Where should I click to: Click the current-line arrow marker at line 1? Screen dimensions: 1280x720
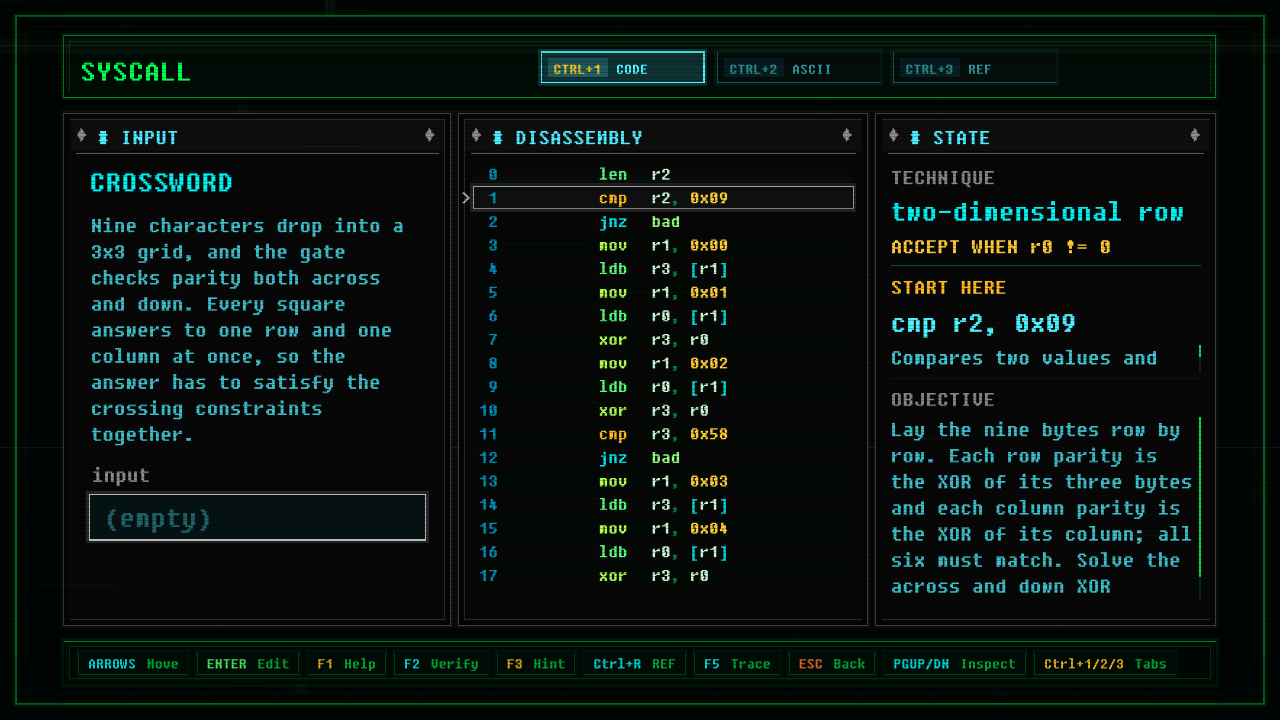point(466,198)
